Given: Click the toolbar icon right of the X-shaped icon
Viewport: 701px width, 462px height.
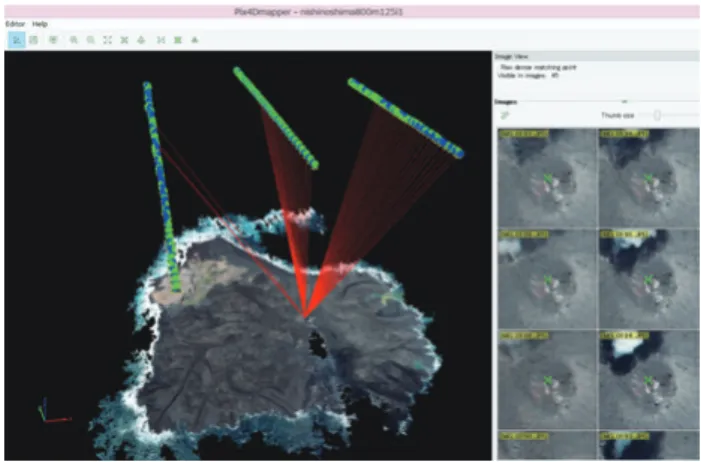Looking at the screenshot, I should tap(141, 40).
